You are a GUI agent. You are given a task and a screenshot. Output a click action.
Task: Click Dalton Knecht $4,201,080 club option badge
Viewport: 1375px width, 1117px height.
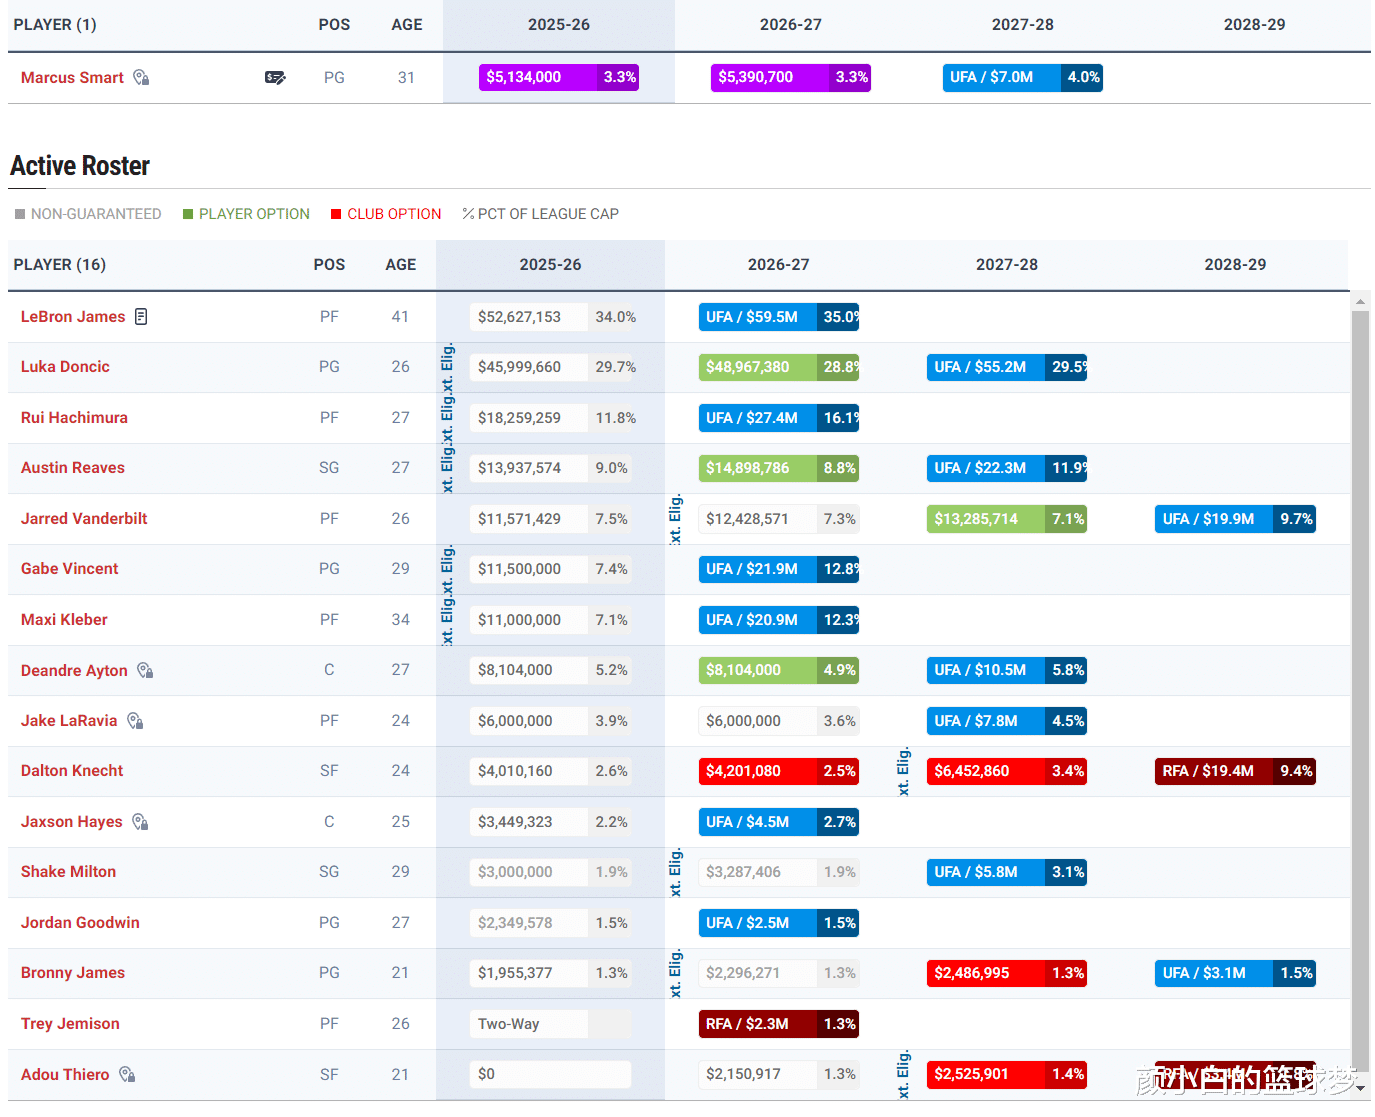(x=778, y=771)
